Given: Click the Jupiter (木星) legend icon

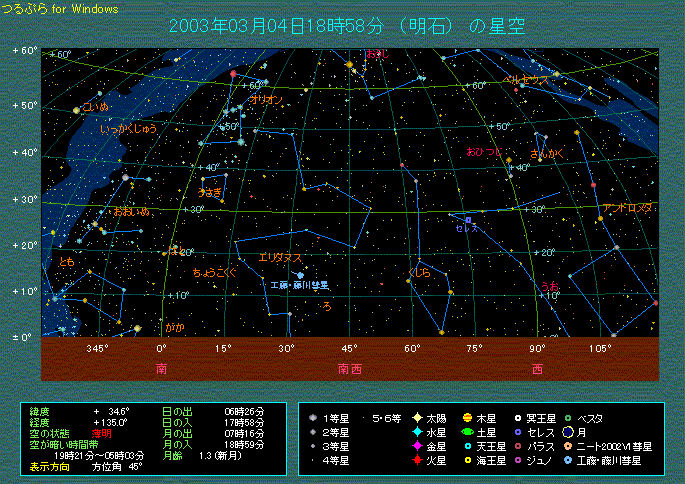Looking at the screenshot, I should [467, 418].
